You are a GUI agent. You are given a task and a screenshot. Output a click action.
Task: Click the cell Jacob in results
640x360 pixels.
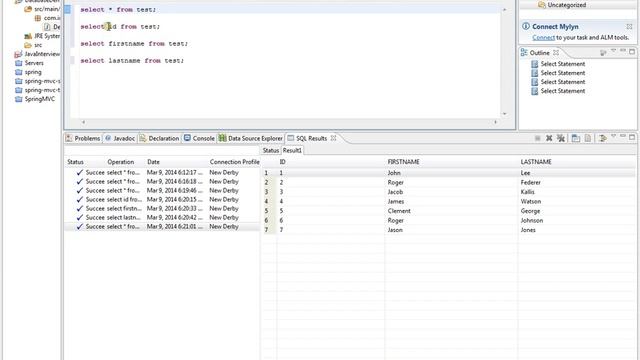coord(395,192)
